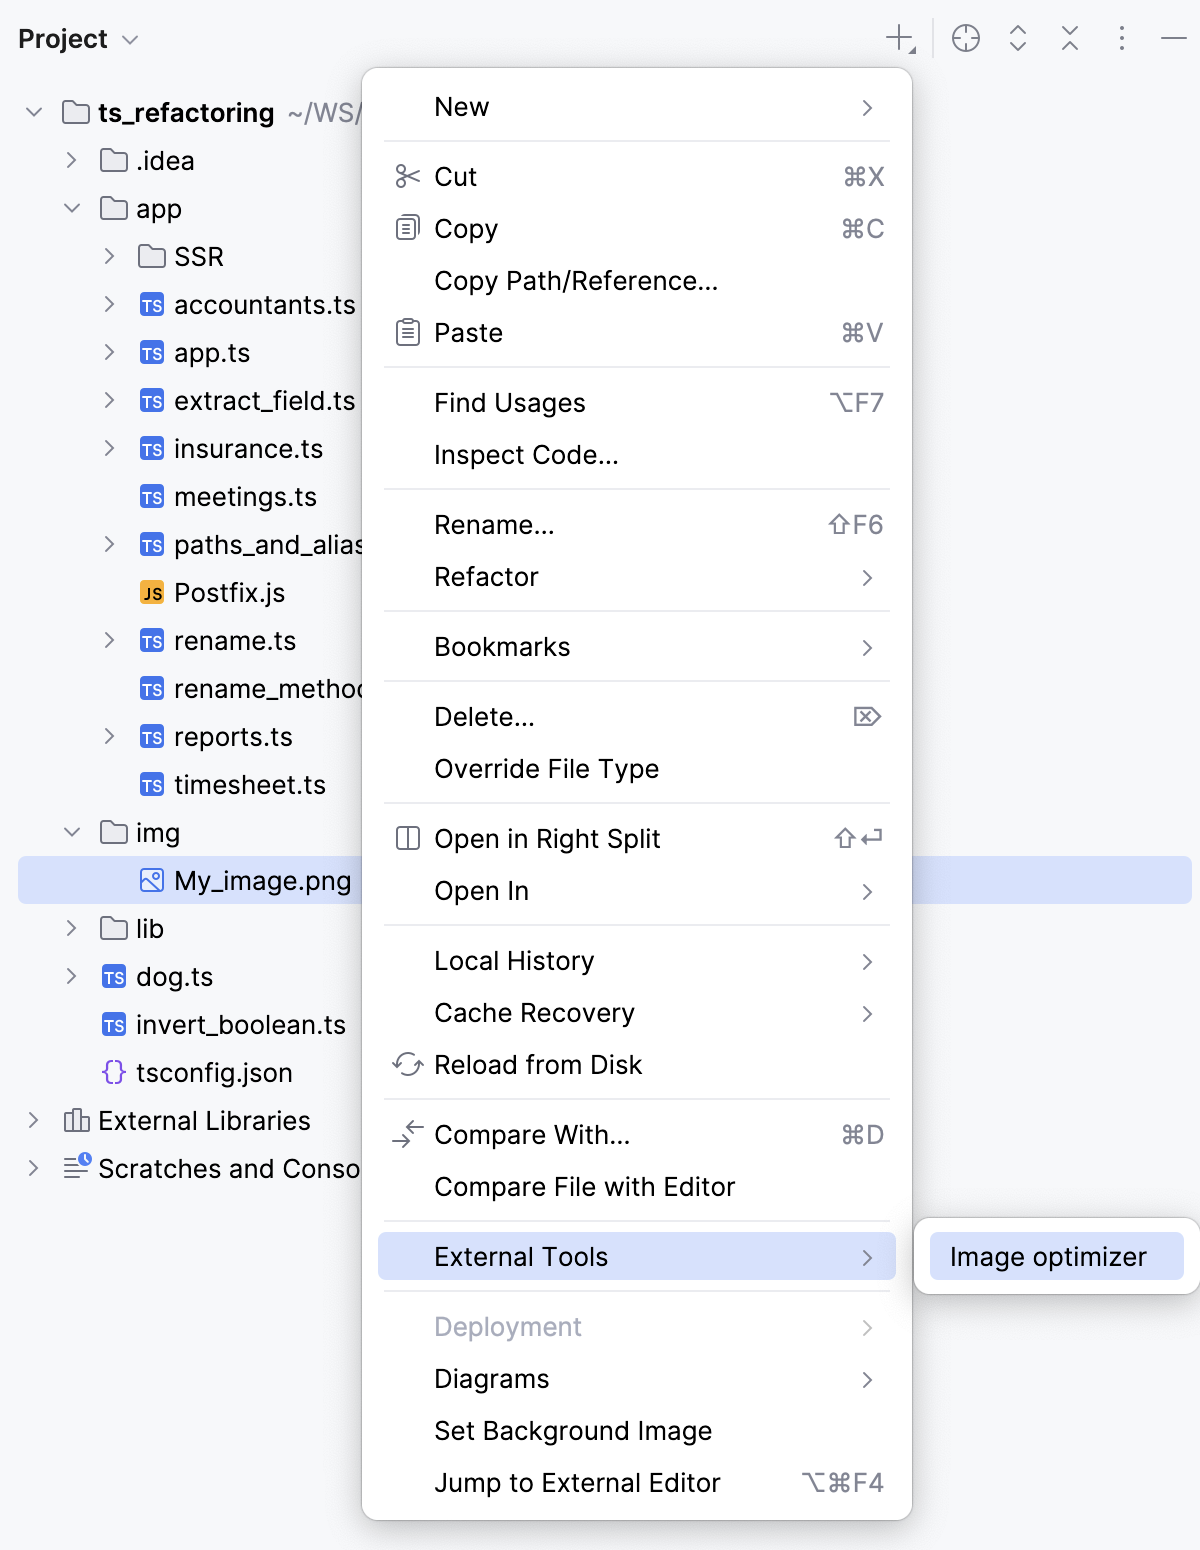Choose Rename from the context menu
This screenshot has width=1200, height=1550.
tap(493, 524)
